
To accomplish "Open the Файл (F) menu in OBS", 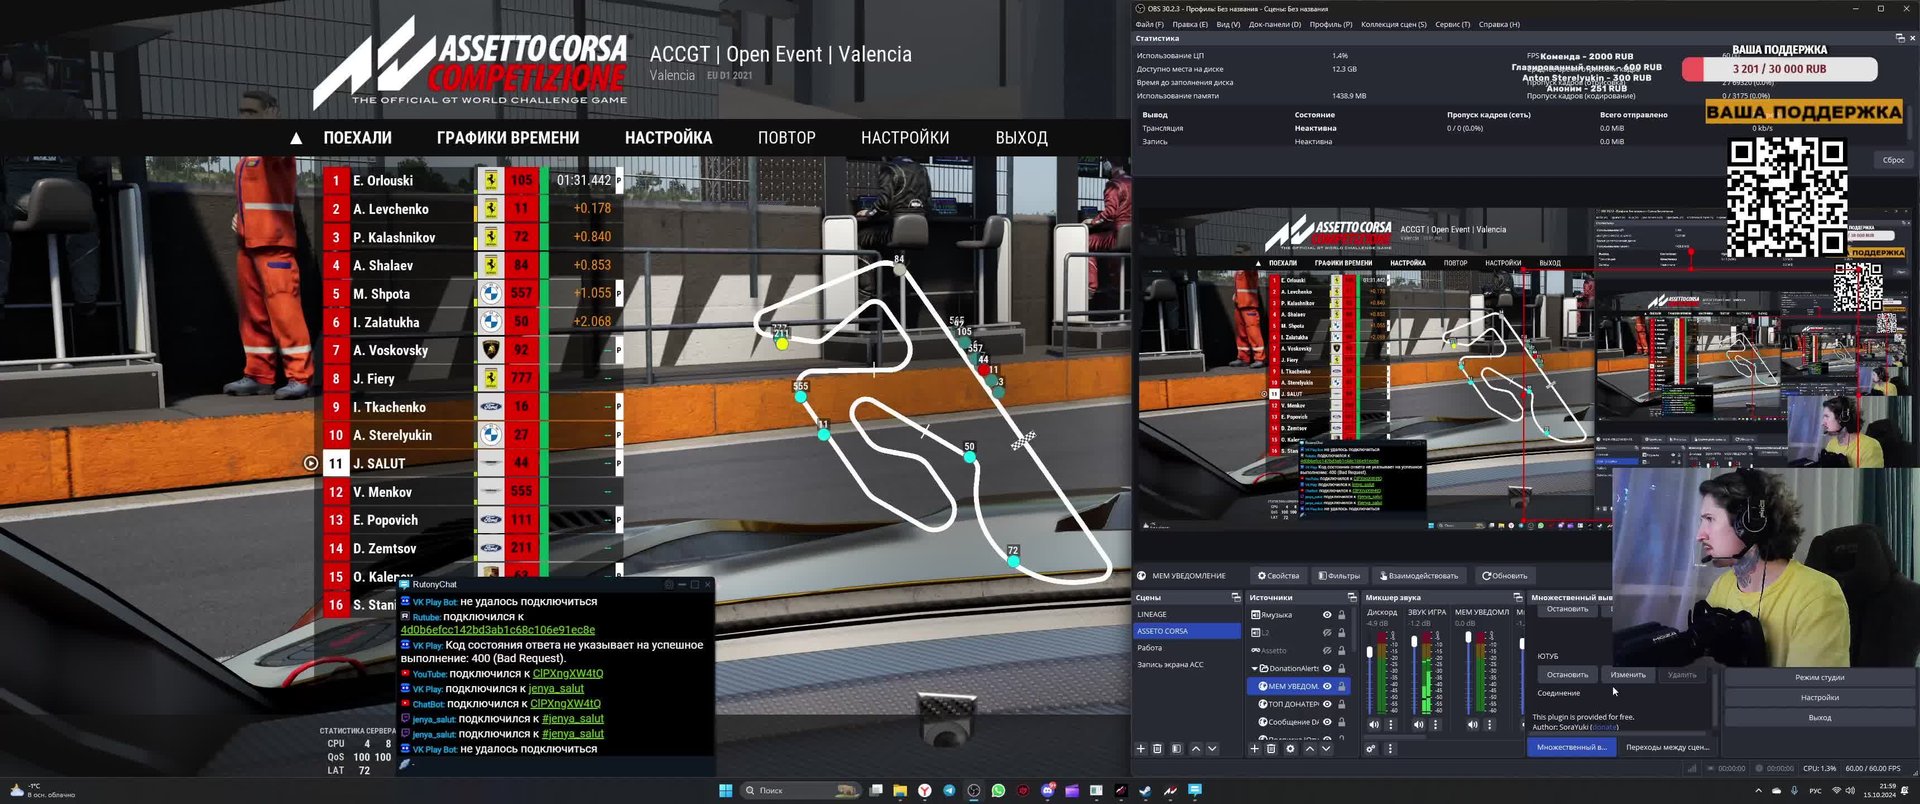I will coord(1150,24).
